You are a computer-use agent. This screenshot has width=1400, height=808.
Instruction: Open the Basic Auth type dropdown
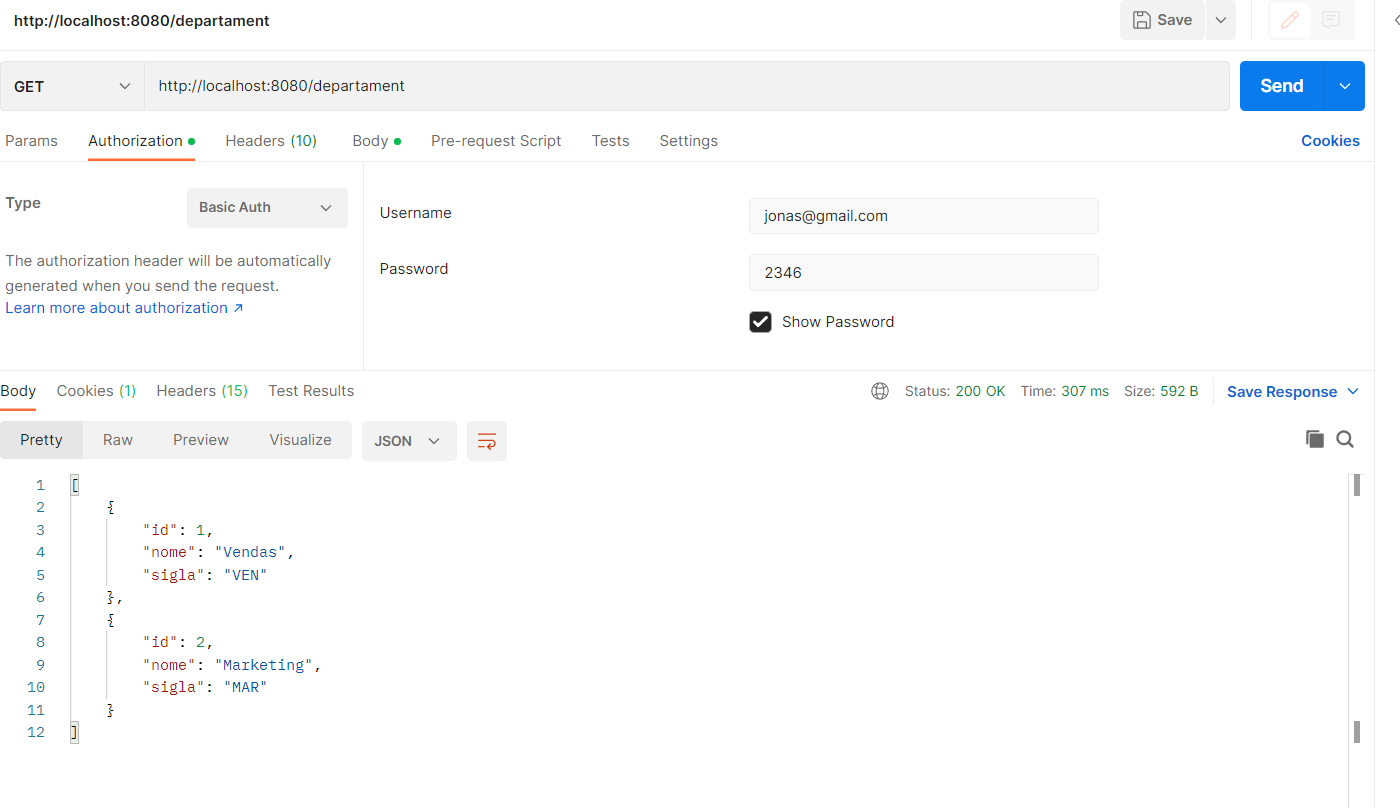point(266,207)
